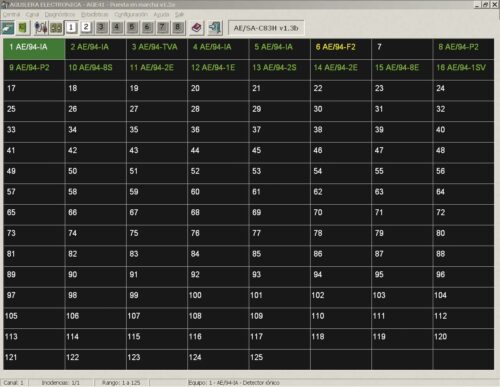500x387 pixels.
Task: Click the numeric display counter toolbar icon
Action: [56, 28]
